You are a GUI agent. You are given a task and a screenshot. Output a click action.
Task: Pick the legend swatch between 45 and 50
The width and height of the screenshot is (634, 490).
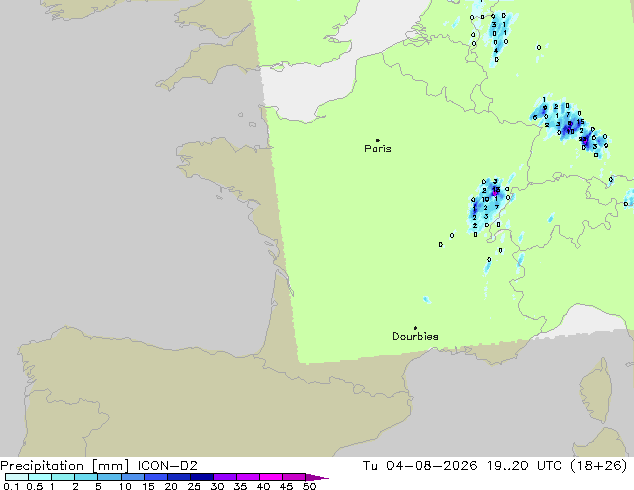click(294, 477)
